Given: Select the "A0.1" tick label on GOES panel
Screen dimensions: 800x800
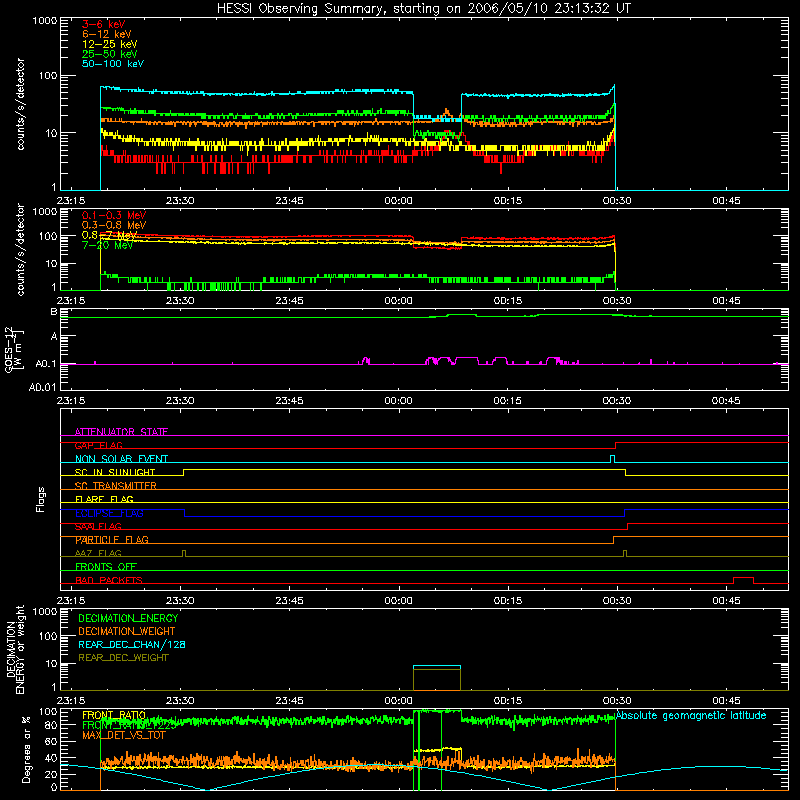Looking at the screenshot, I should point(45,364).
